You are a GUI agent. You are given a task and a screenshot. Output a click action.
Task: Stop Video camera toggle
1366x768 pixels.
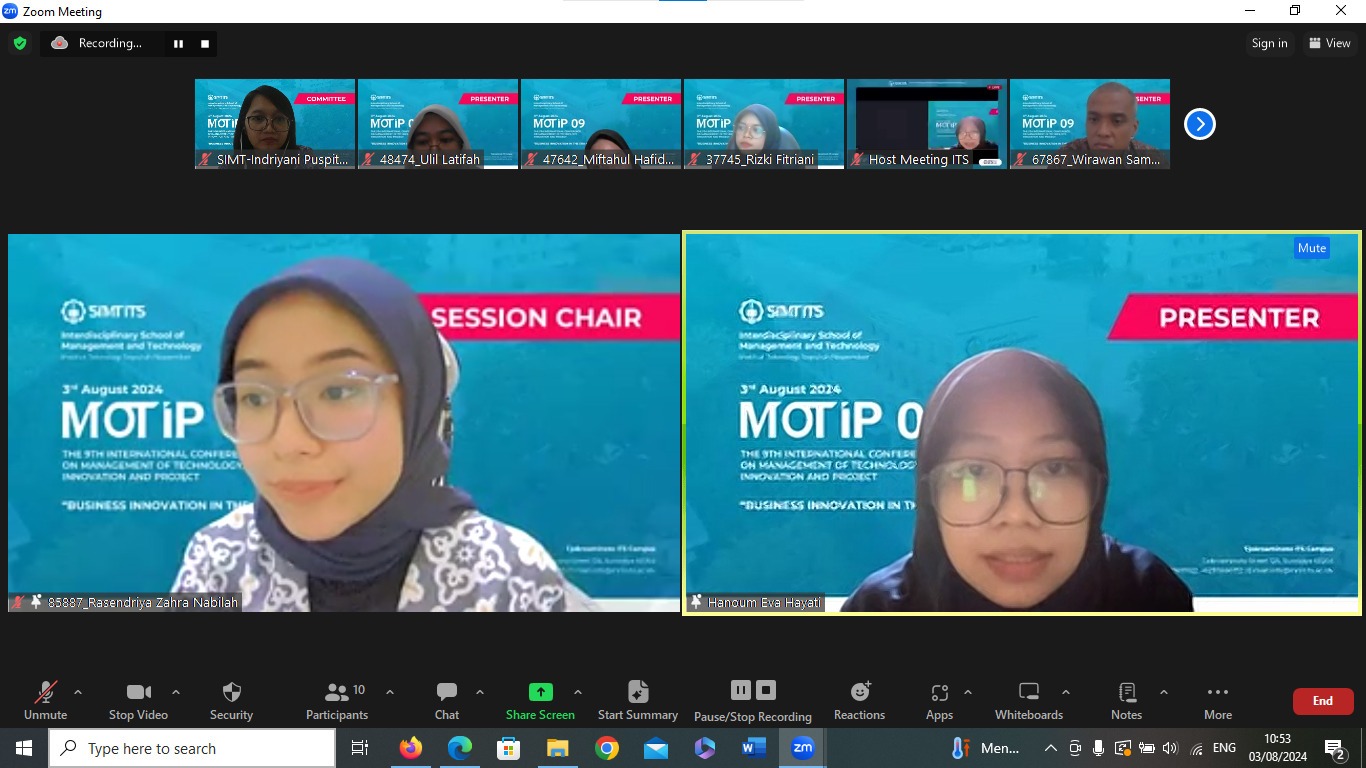pyautogui.click(x=138, y=700)
